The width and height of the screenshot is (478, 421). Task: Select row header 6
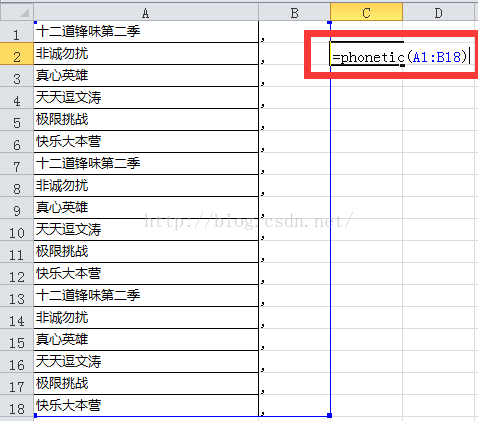click(17, 142)
